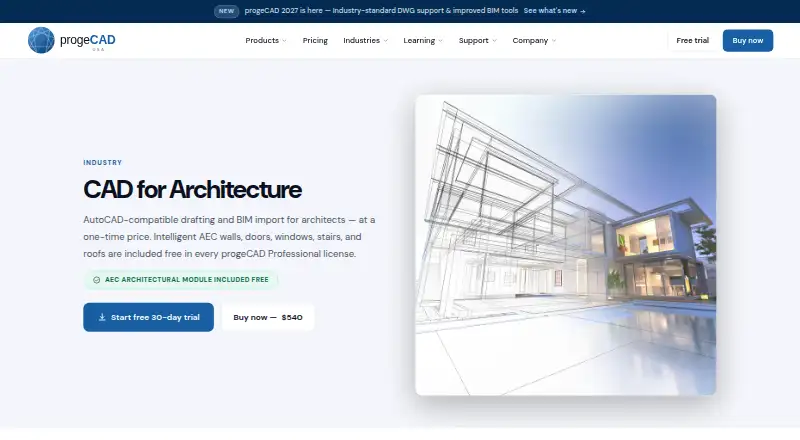Screen dimensions: 800x440
Task: Expand the Support menu
Action: pos(478,40)
